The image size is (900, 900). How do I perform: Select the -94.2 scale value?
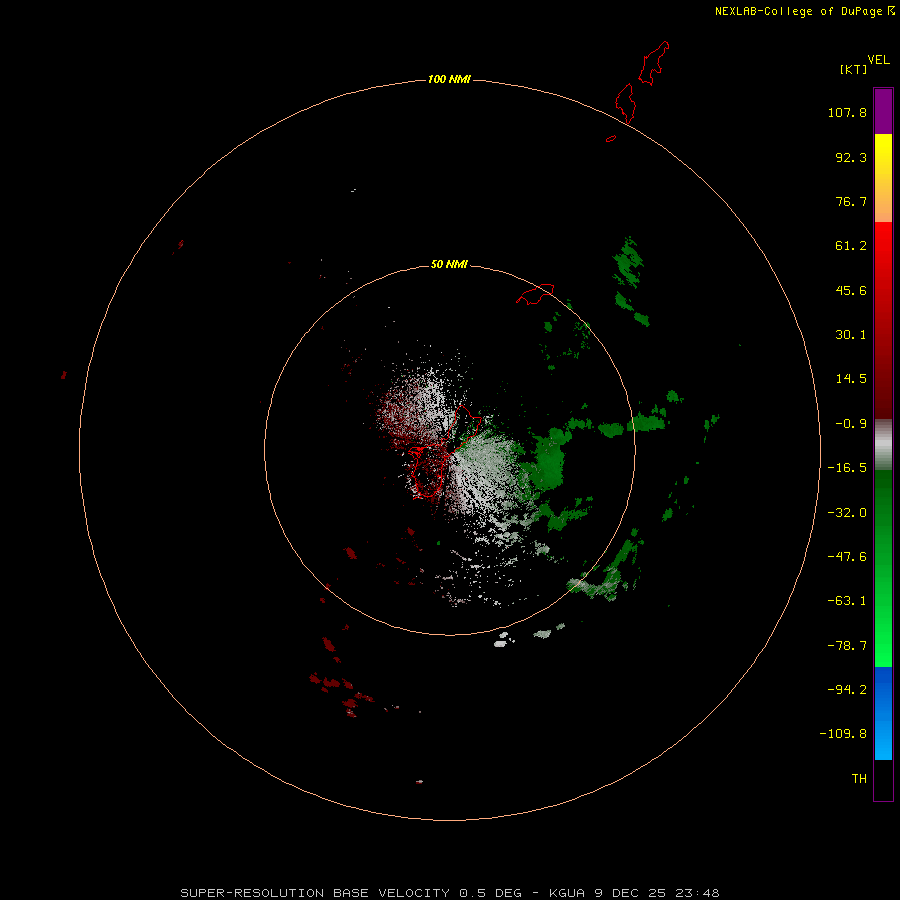(847, 689)
